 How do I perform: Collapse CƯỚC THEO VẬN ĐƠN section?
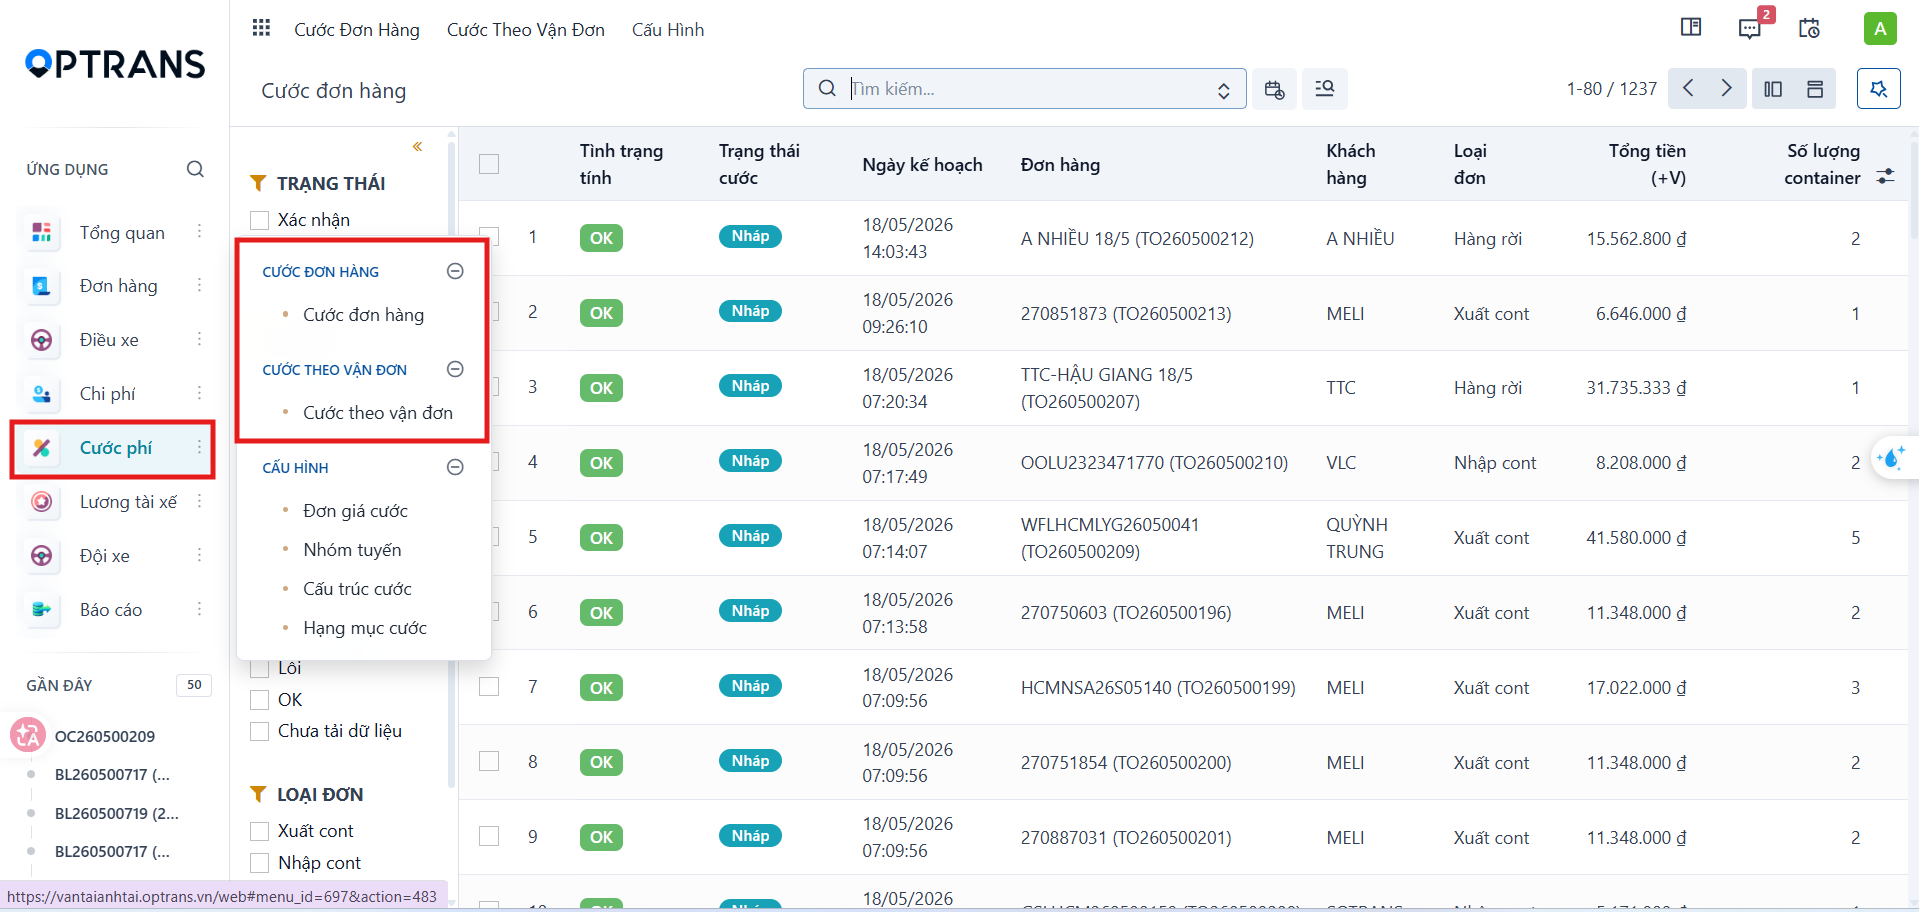pos(455,369)
